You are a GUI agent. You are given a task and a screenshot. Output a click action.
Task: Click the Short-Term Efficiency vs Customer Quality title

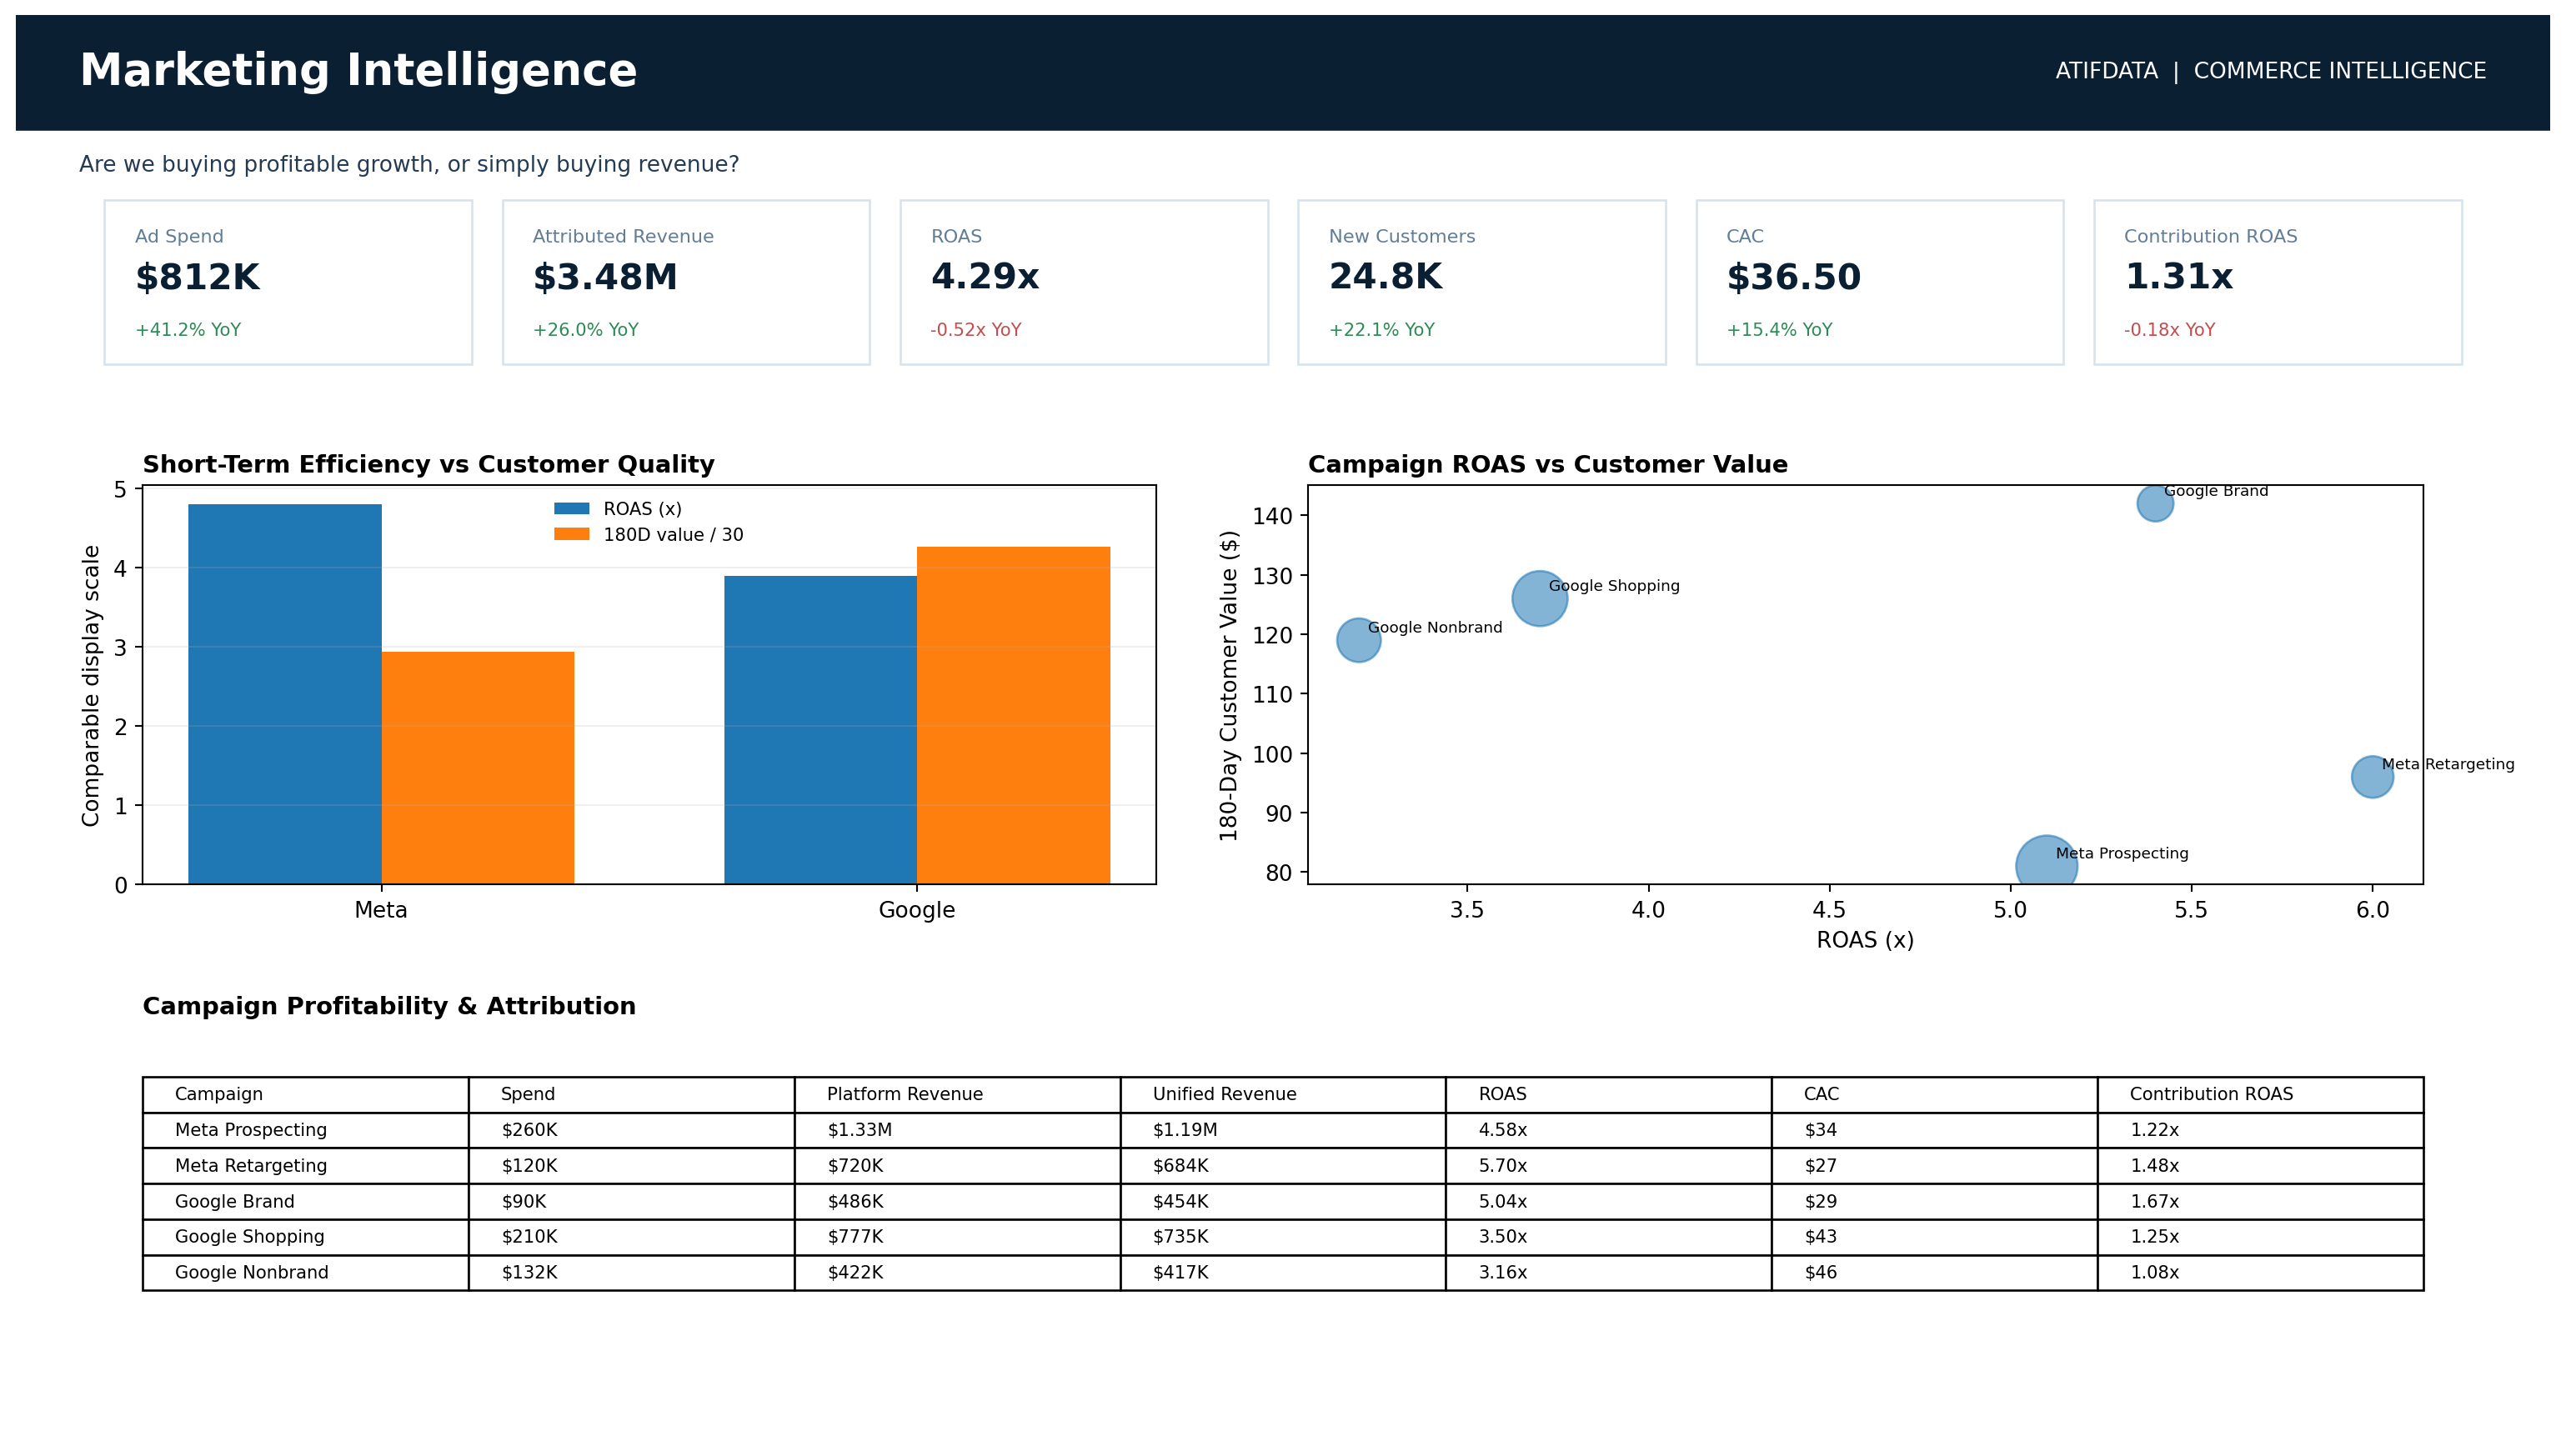pyautogui.click(x=429, y=465)
